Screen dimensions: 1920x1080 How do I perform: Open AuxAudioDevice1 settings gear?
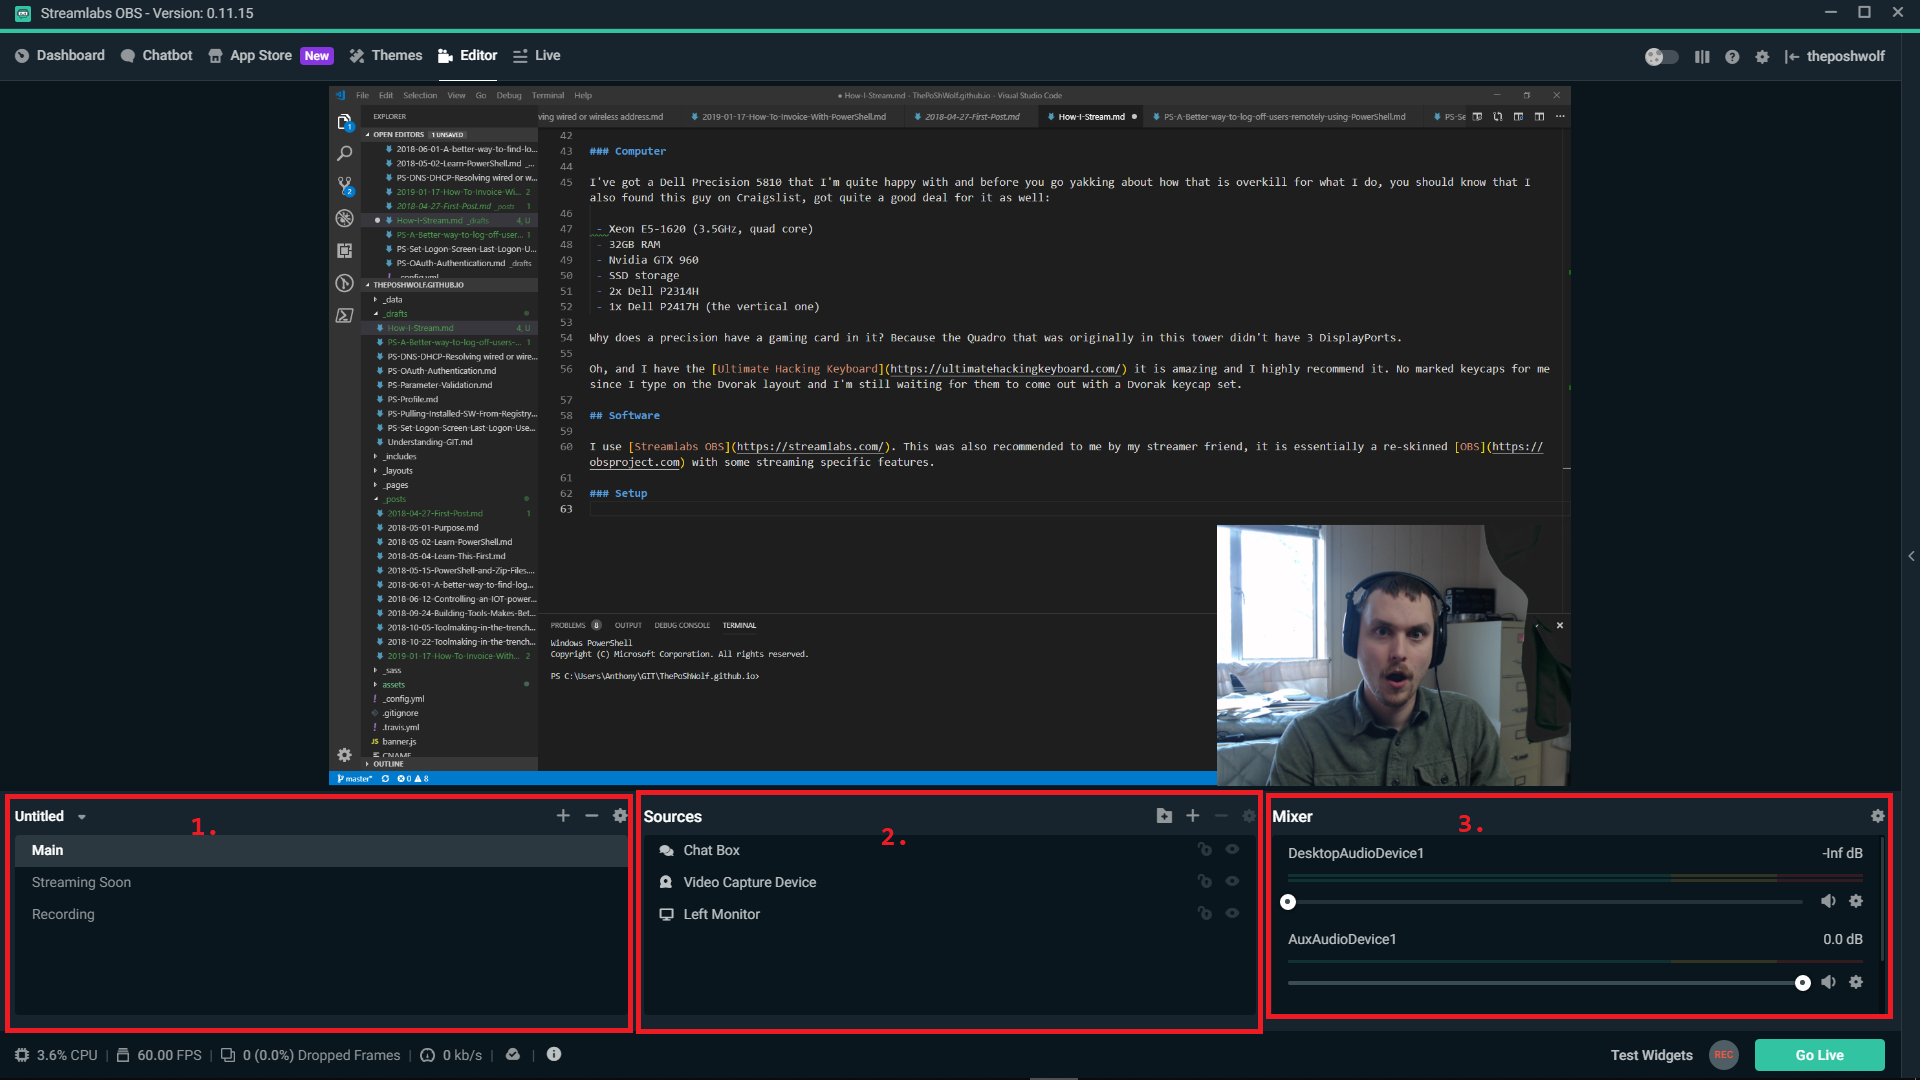(1856, 982)
